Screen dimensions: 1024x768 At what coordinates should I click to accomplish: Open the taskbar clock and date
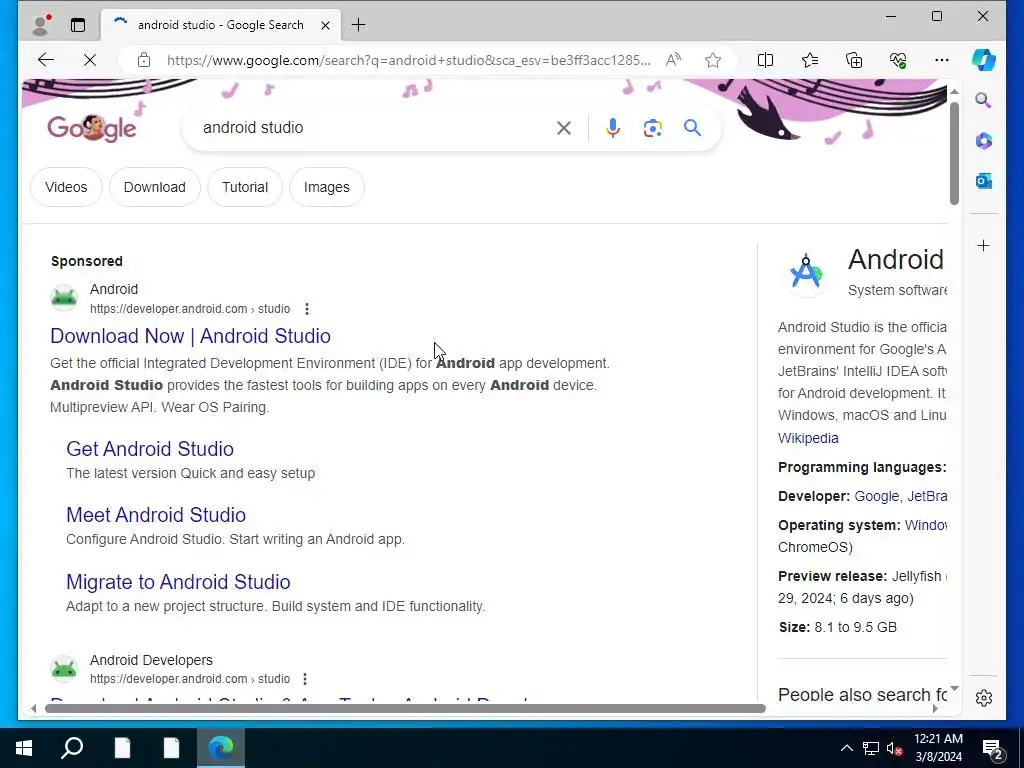(x=938, y=748)
